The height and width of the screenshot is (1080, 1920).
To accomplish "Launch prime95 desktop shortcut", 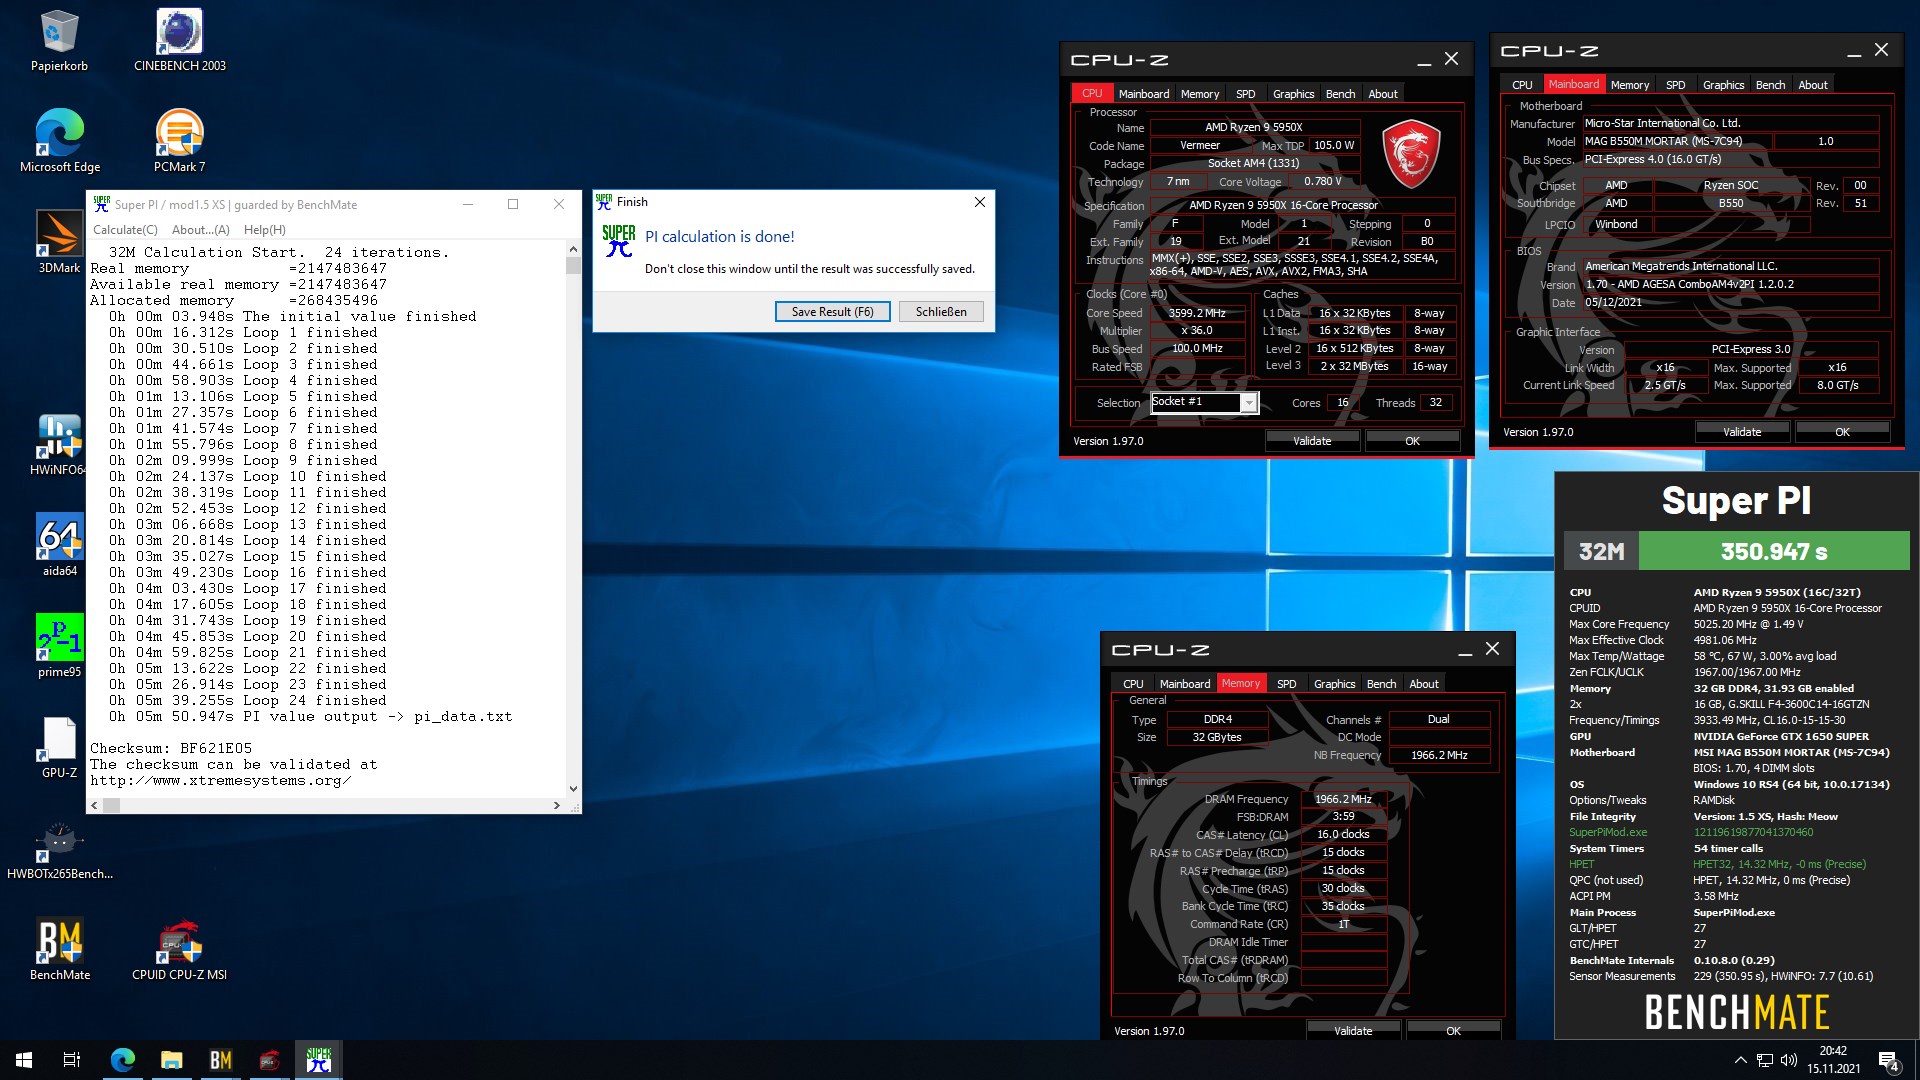I will pos(59,646).
